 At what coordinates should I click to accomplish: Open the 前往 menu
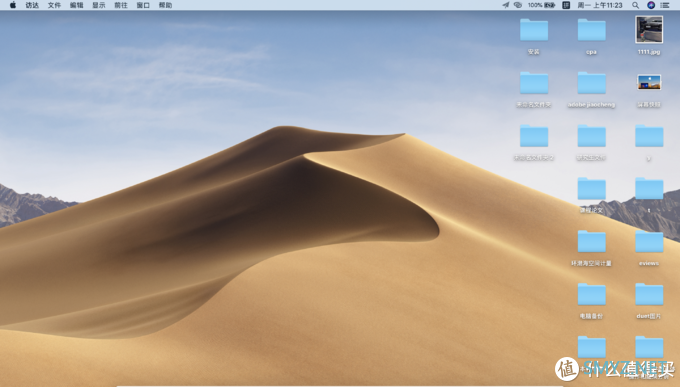click(121, 5)
